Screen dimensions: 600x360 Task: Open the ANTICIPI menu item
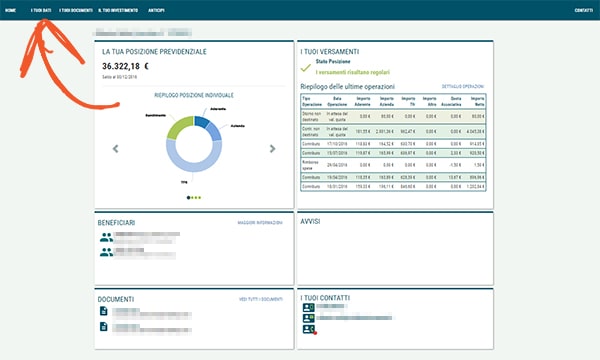click(x=156, y=10)
